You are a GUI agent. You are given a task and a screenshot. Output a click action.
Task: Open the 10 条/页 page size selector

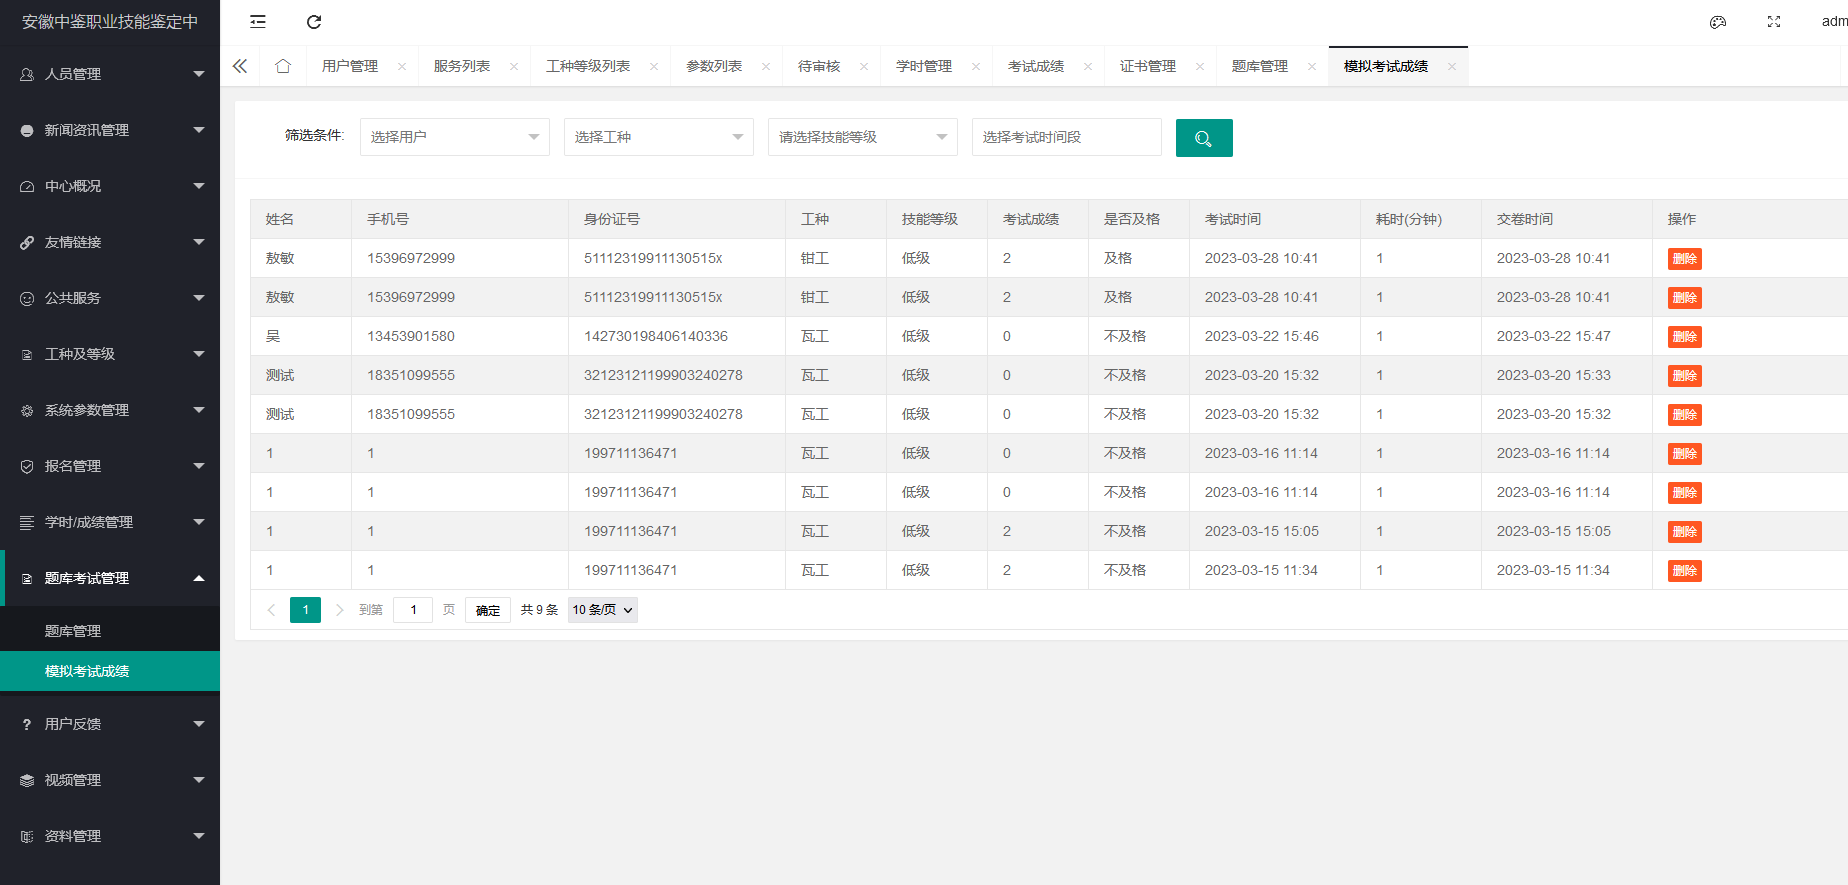click(603, 610)
